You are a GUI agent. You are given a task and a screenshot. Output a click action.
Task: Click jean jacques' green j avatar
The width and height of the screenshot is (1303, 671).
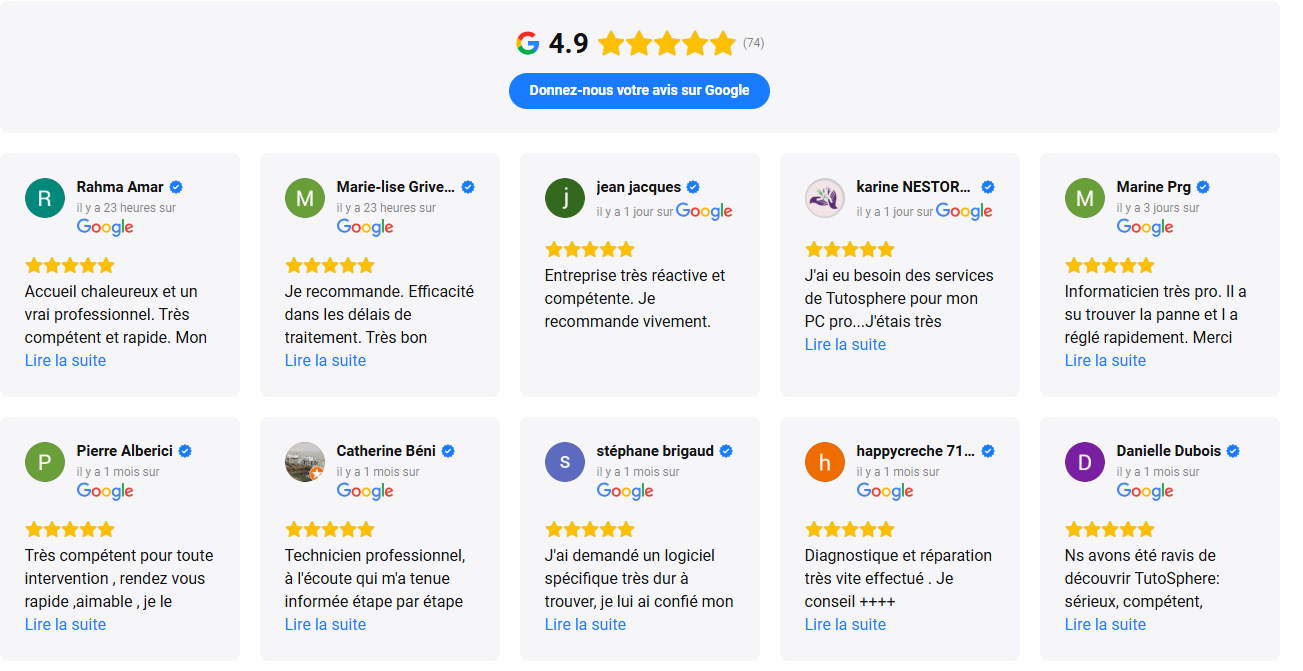pyautogui.click(x=565, y=198)
